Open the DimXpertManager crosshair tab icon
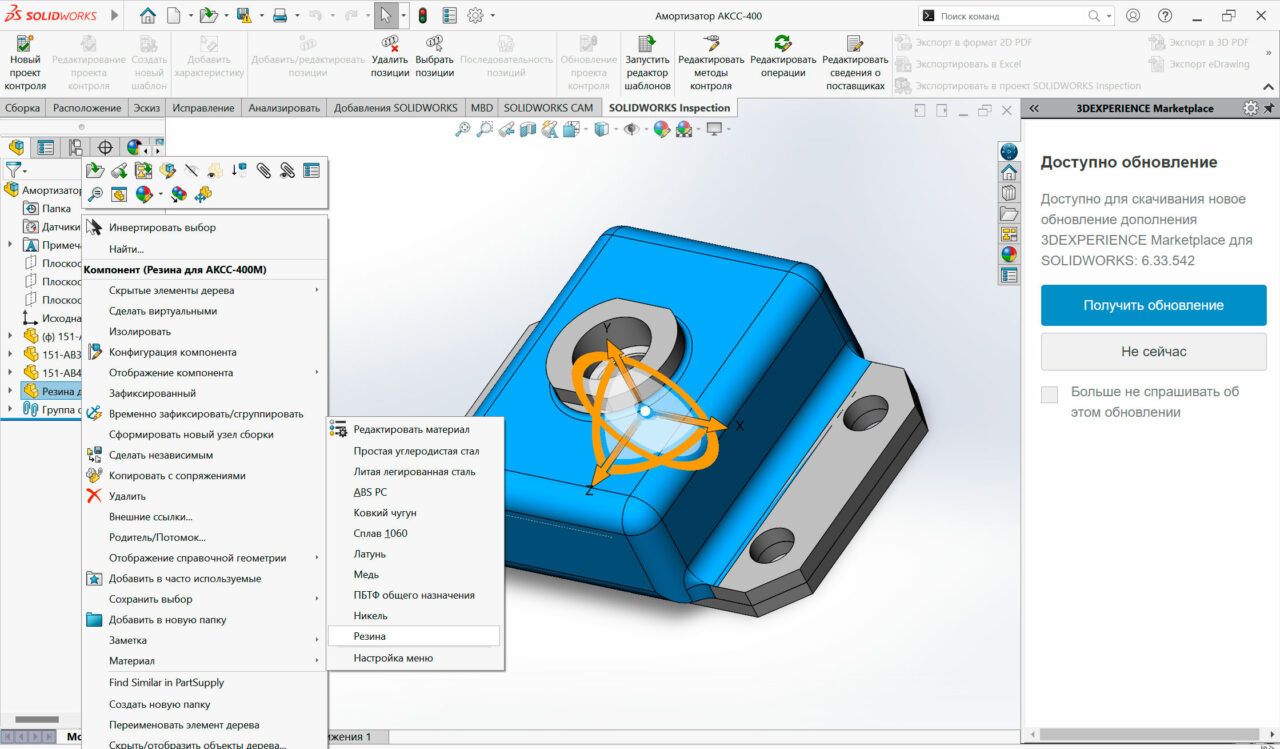 (x=105, y=147)
